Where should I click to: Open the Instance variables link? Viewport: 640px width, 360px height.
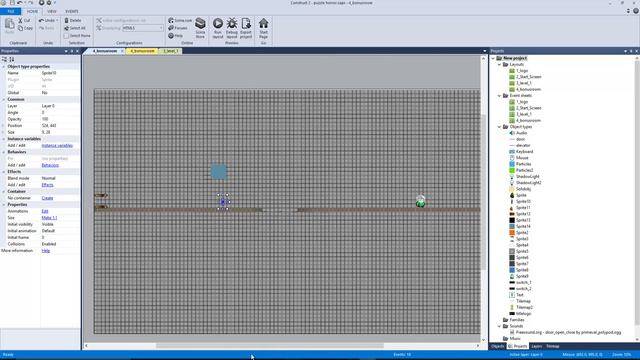tap(57, 145)
